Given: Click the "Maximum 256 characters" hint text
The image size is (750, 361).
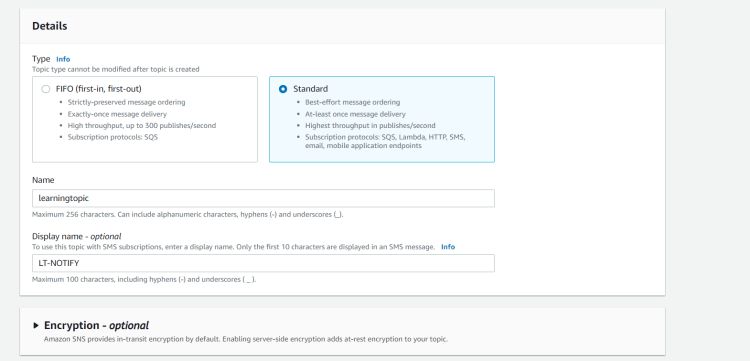Looking at the screenshot, I should pyautogui.click(x=188, y=215).
